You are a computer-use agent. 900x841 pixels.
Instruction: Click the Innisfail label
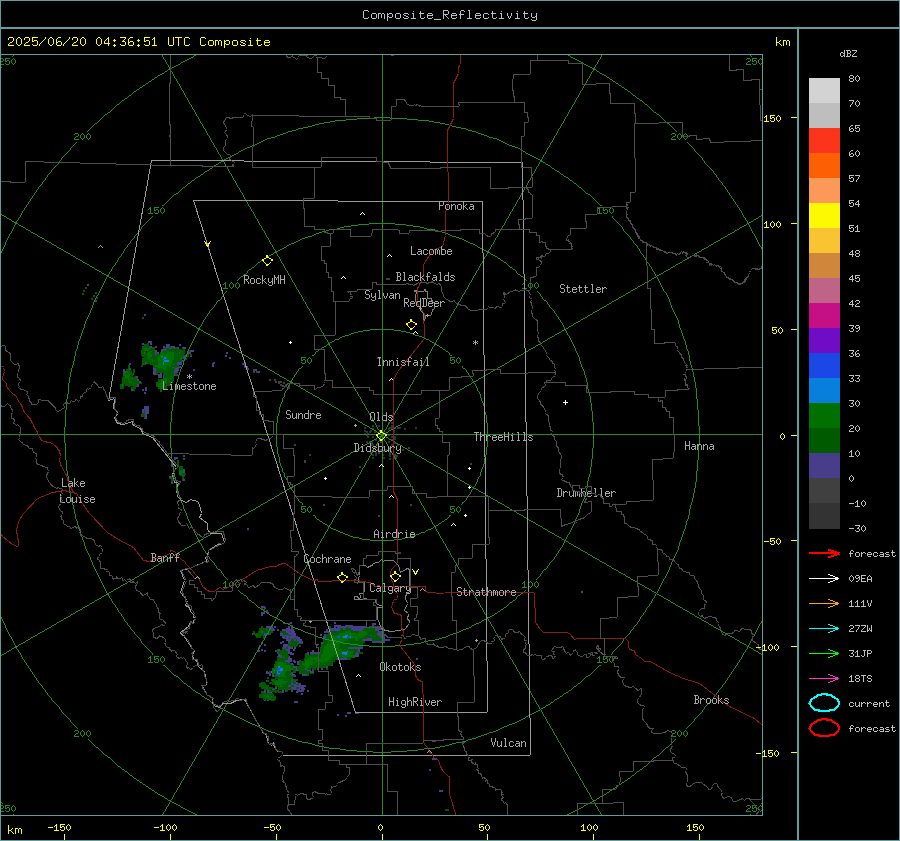[403, 362]
